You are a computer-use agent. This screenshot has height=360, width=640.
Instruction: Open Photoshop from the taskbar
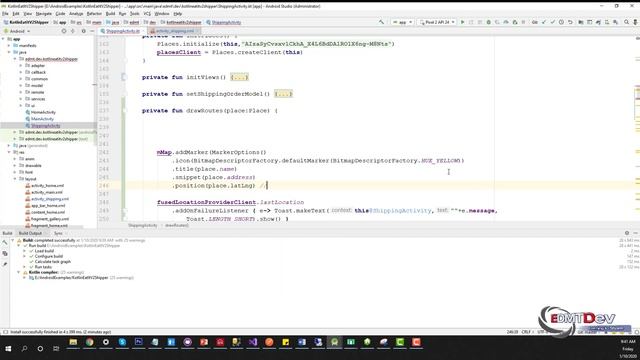[x=138, y=342]
